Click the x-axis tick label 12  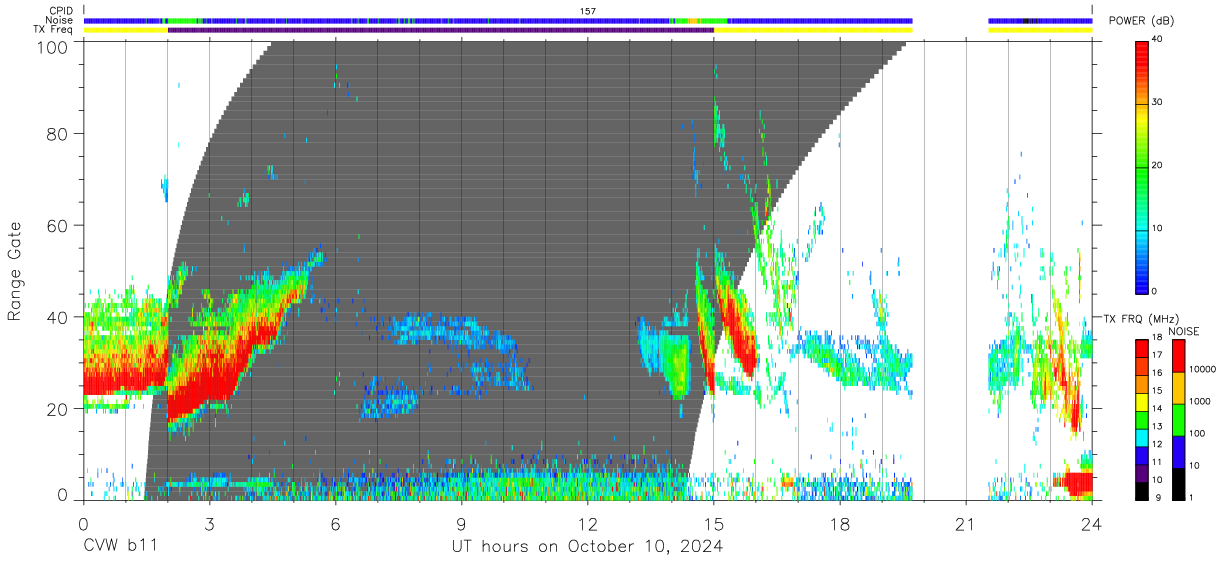click(587, 523)
